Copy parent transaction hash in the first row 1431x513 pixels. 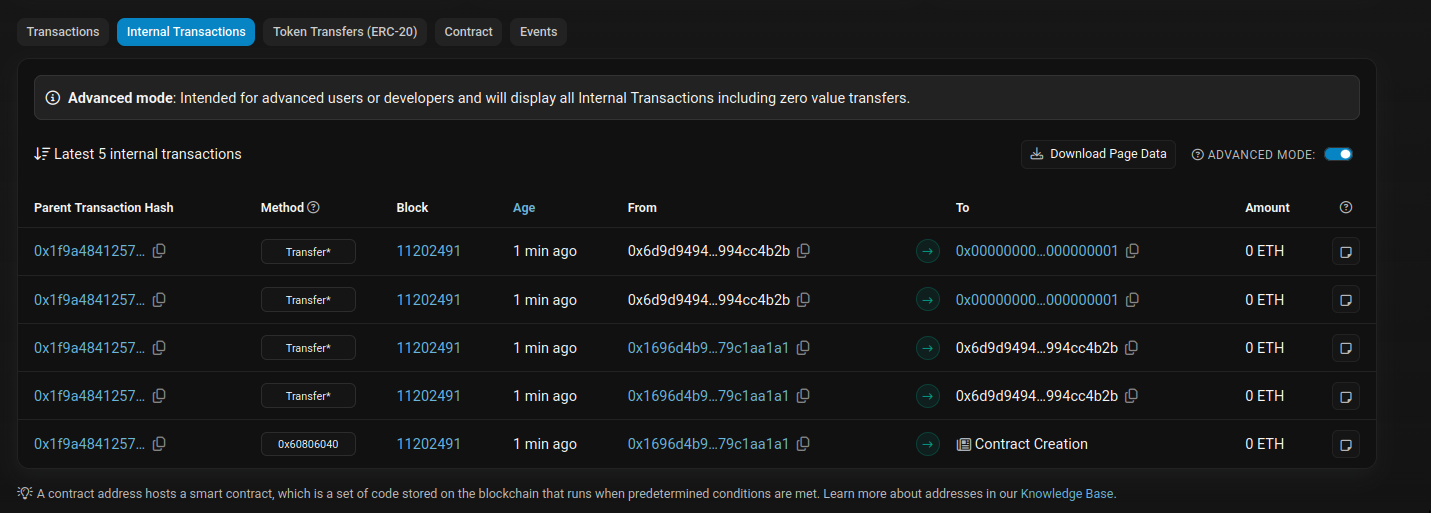click(159, 251)
